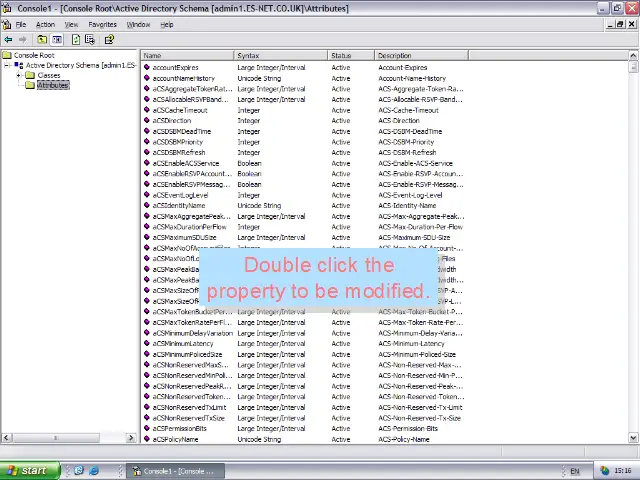Select the aCSMinimumPolicedSize row
The height and width of the screenshot is (480, 640).
point(304,354)
